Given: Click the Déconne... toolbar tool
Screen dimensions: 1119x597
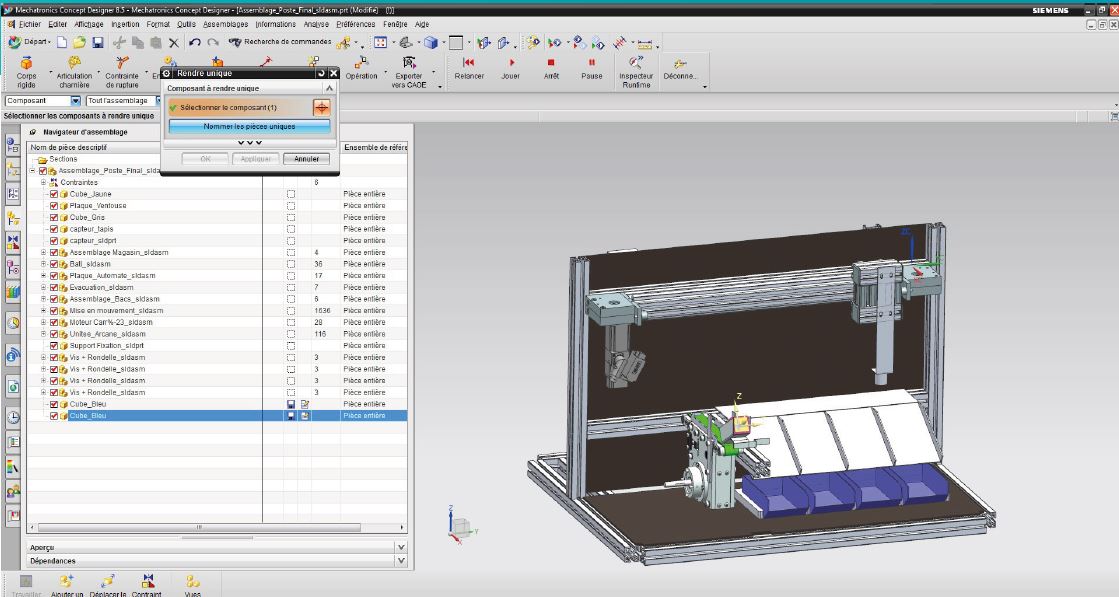Looking at the screenshot, I should point(680,68).
